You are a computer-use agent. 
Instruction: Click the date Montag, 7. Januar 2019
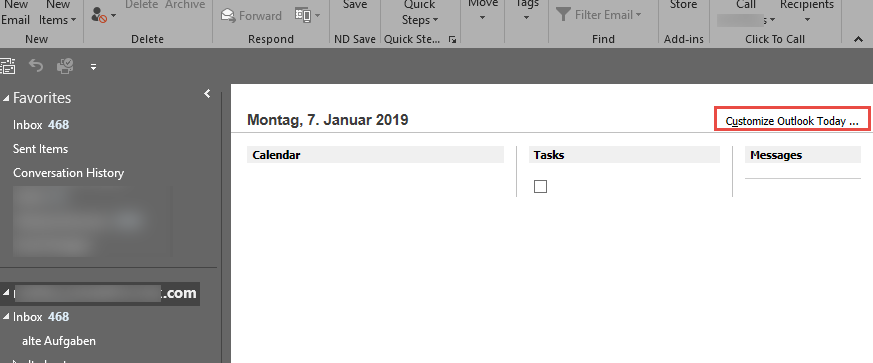tap(327, 120)
